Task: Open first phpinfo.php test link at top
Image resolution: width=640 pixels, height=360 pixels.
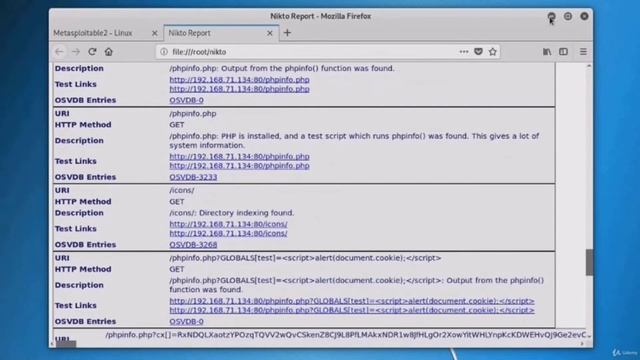Action: [x=239, y=80]
